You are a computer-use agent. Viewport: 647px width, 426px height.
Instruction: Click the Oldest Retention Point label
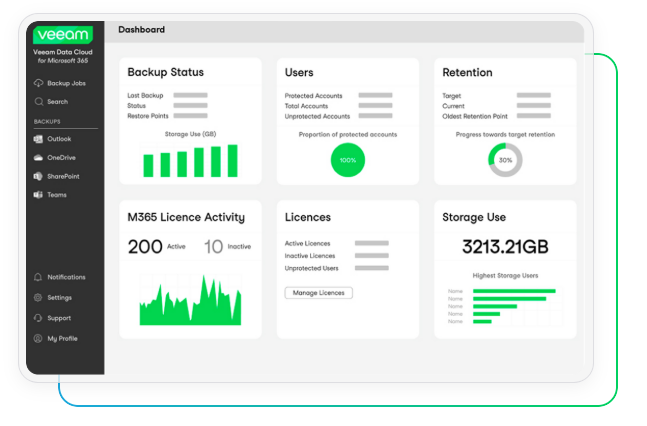[x=475, y=116]
